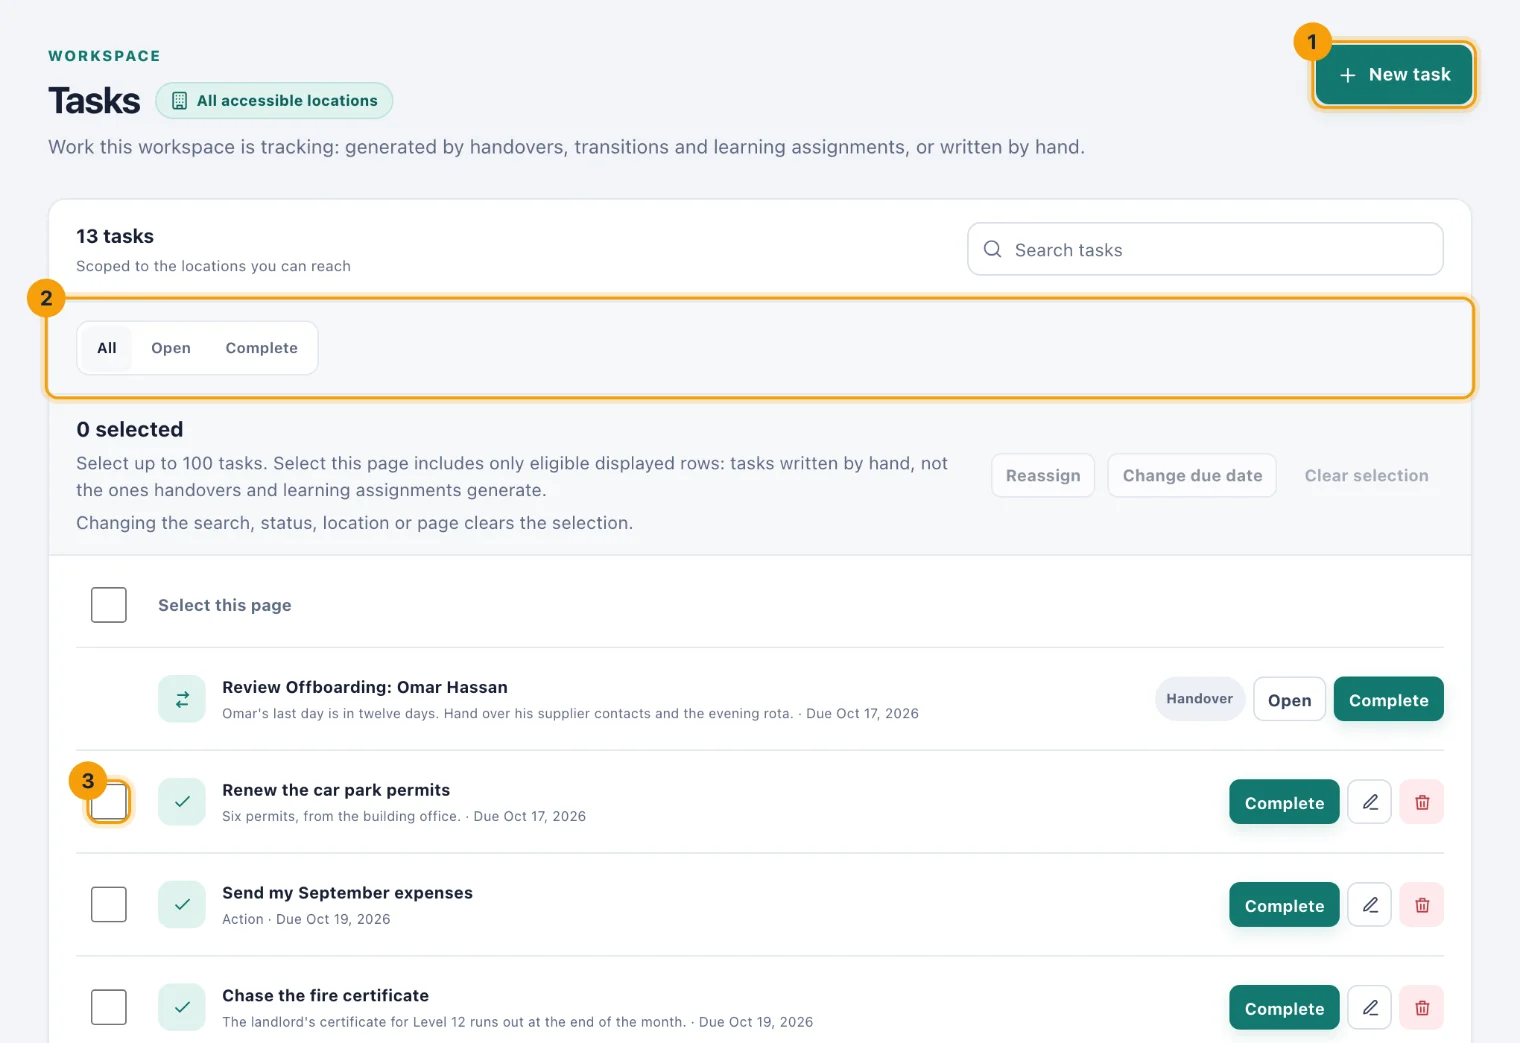Click checkmark icon for Send my September expenses

182,905
